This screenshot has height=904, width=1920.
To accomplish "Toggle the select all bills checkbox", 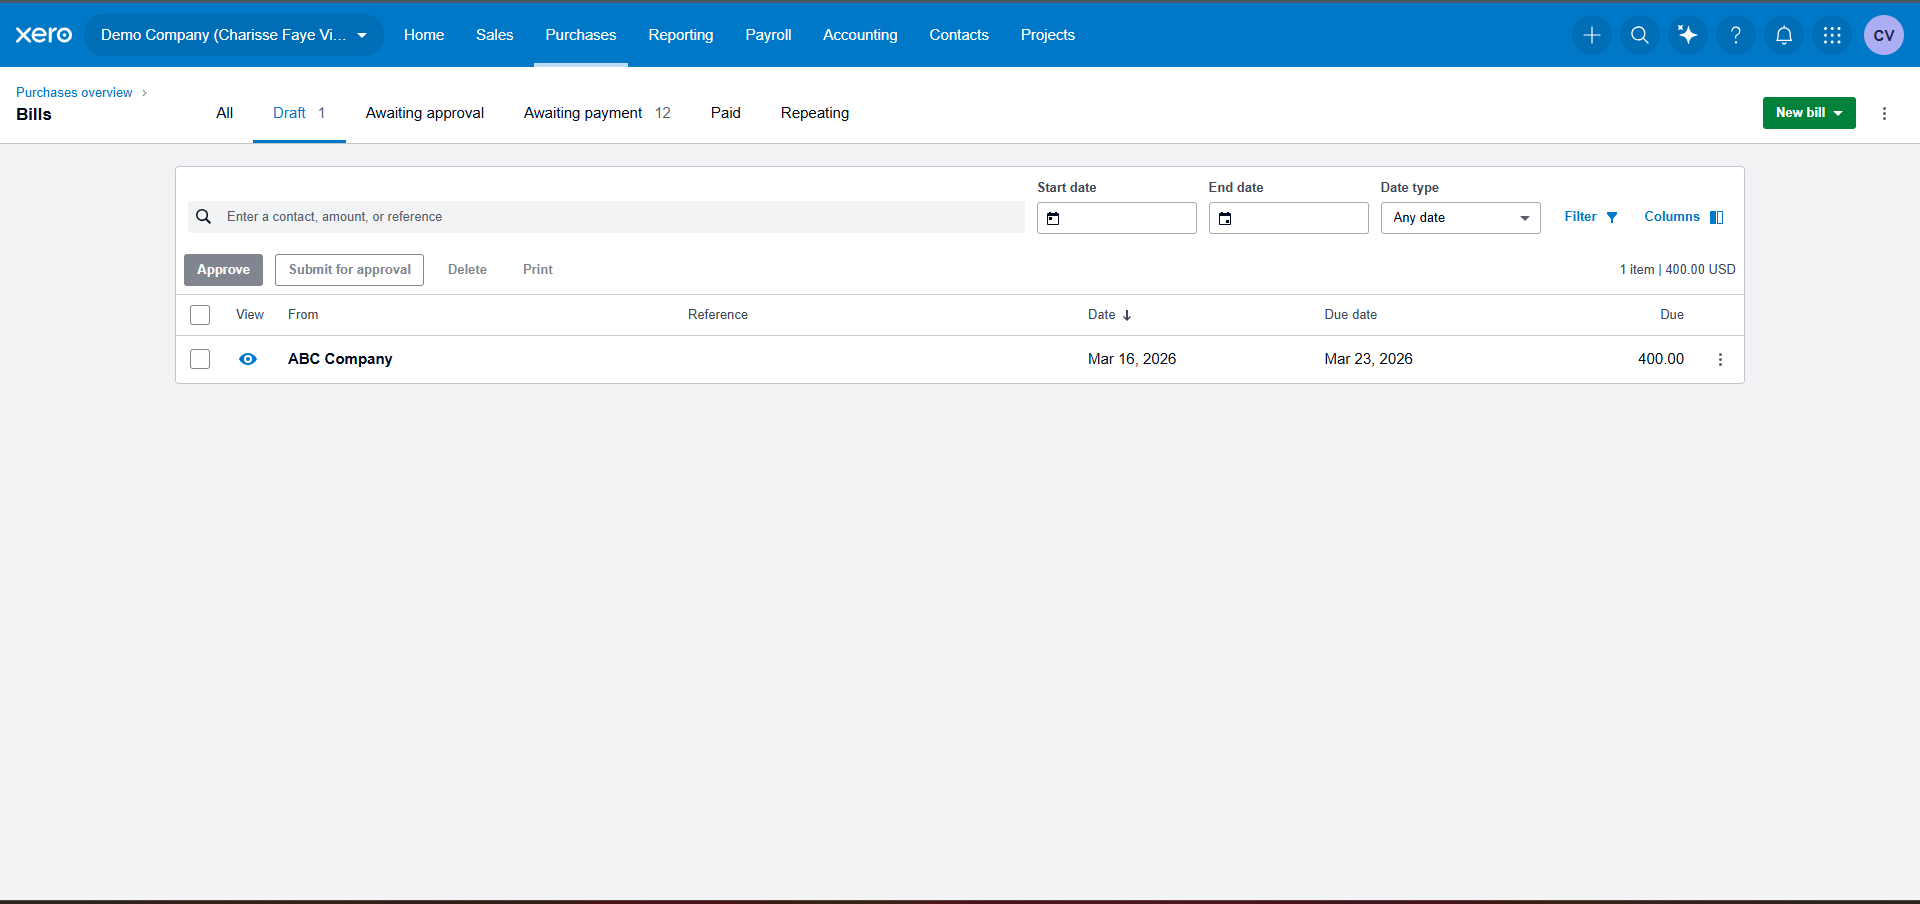I will pos(200,315).
